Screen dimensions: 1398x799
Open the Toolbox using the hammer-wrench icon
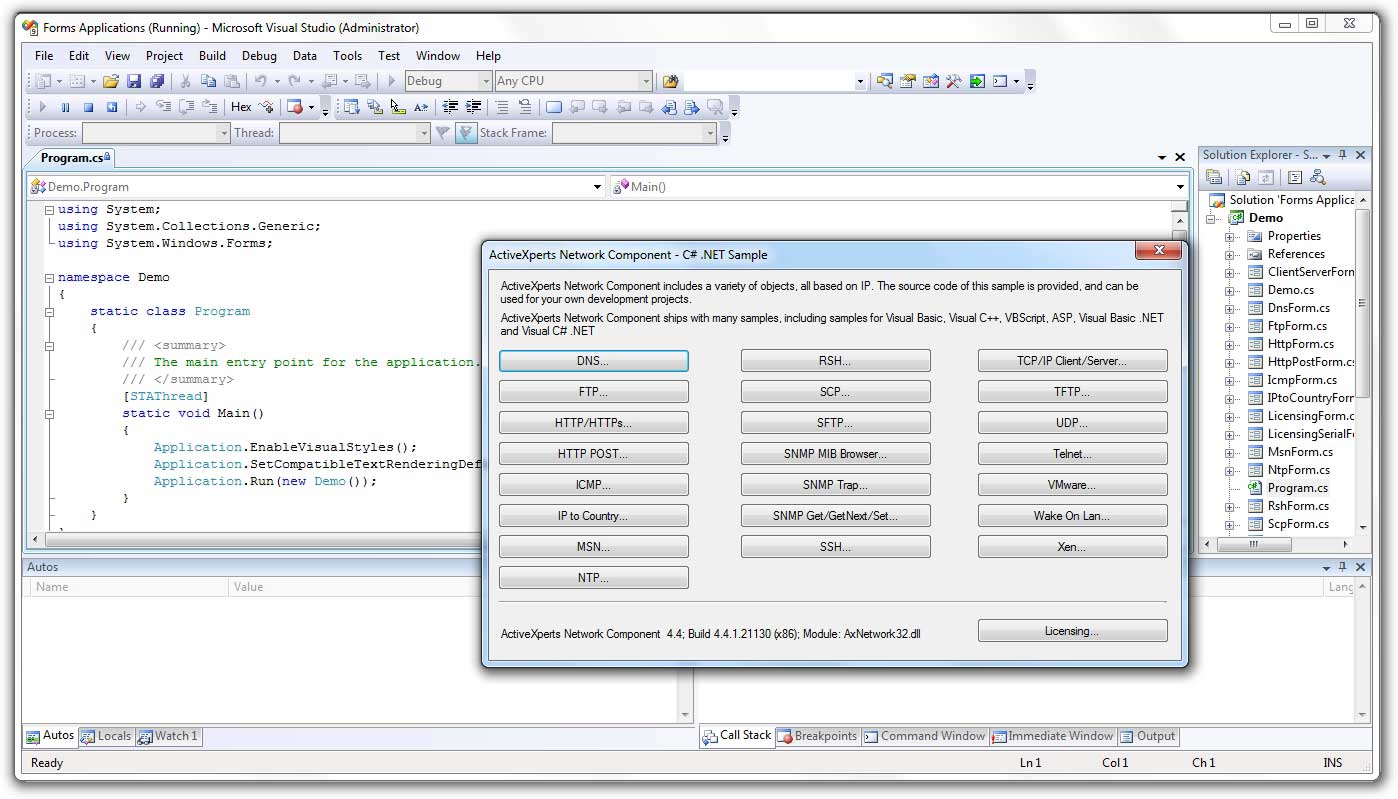point(953,81)
